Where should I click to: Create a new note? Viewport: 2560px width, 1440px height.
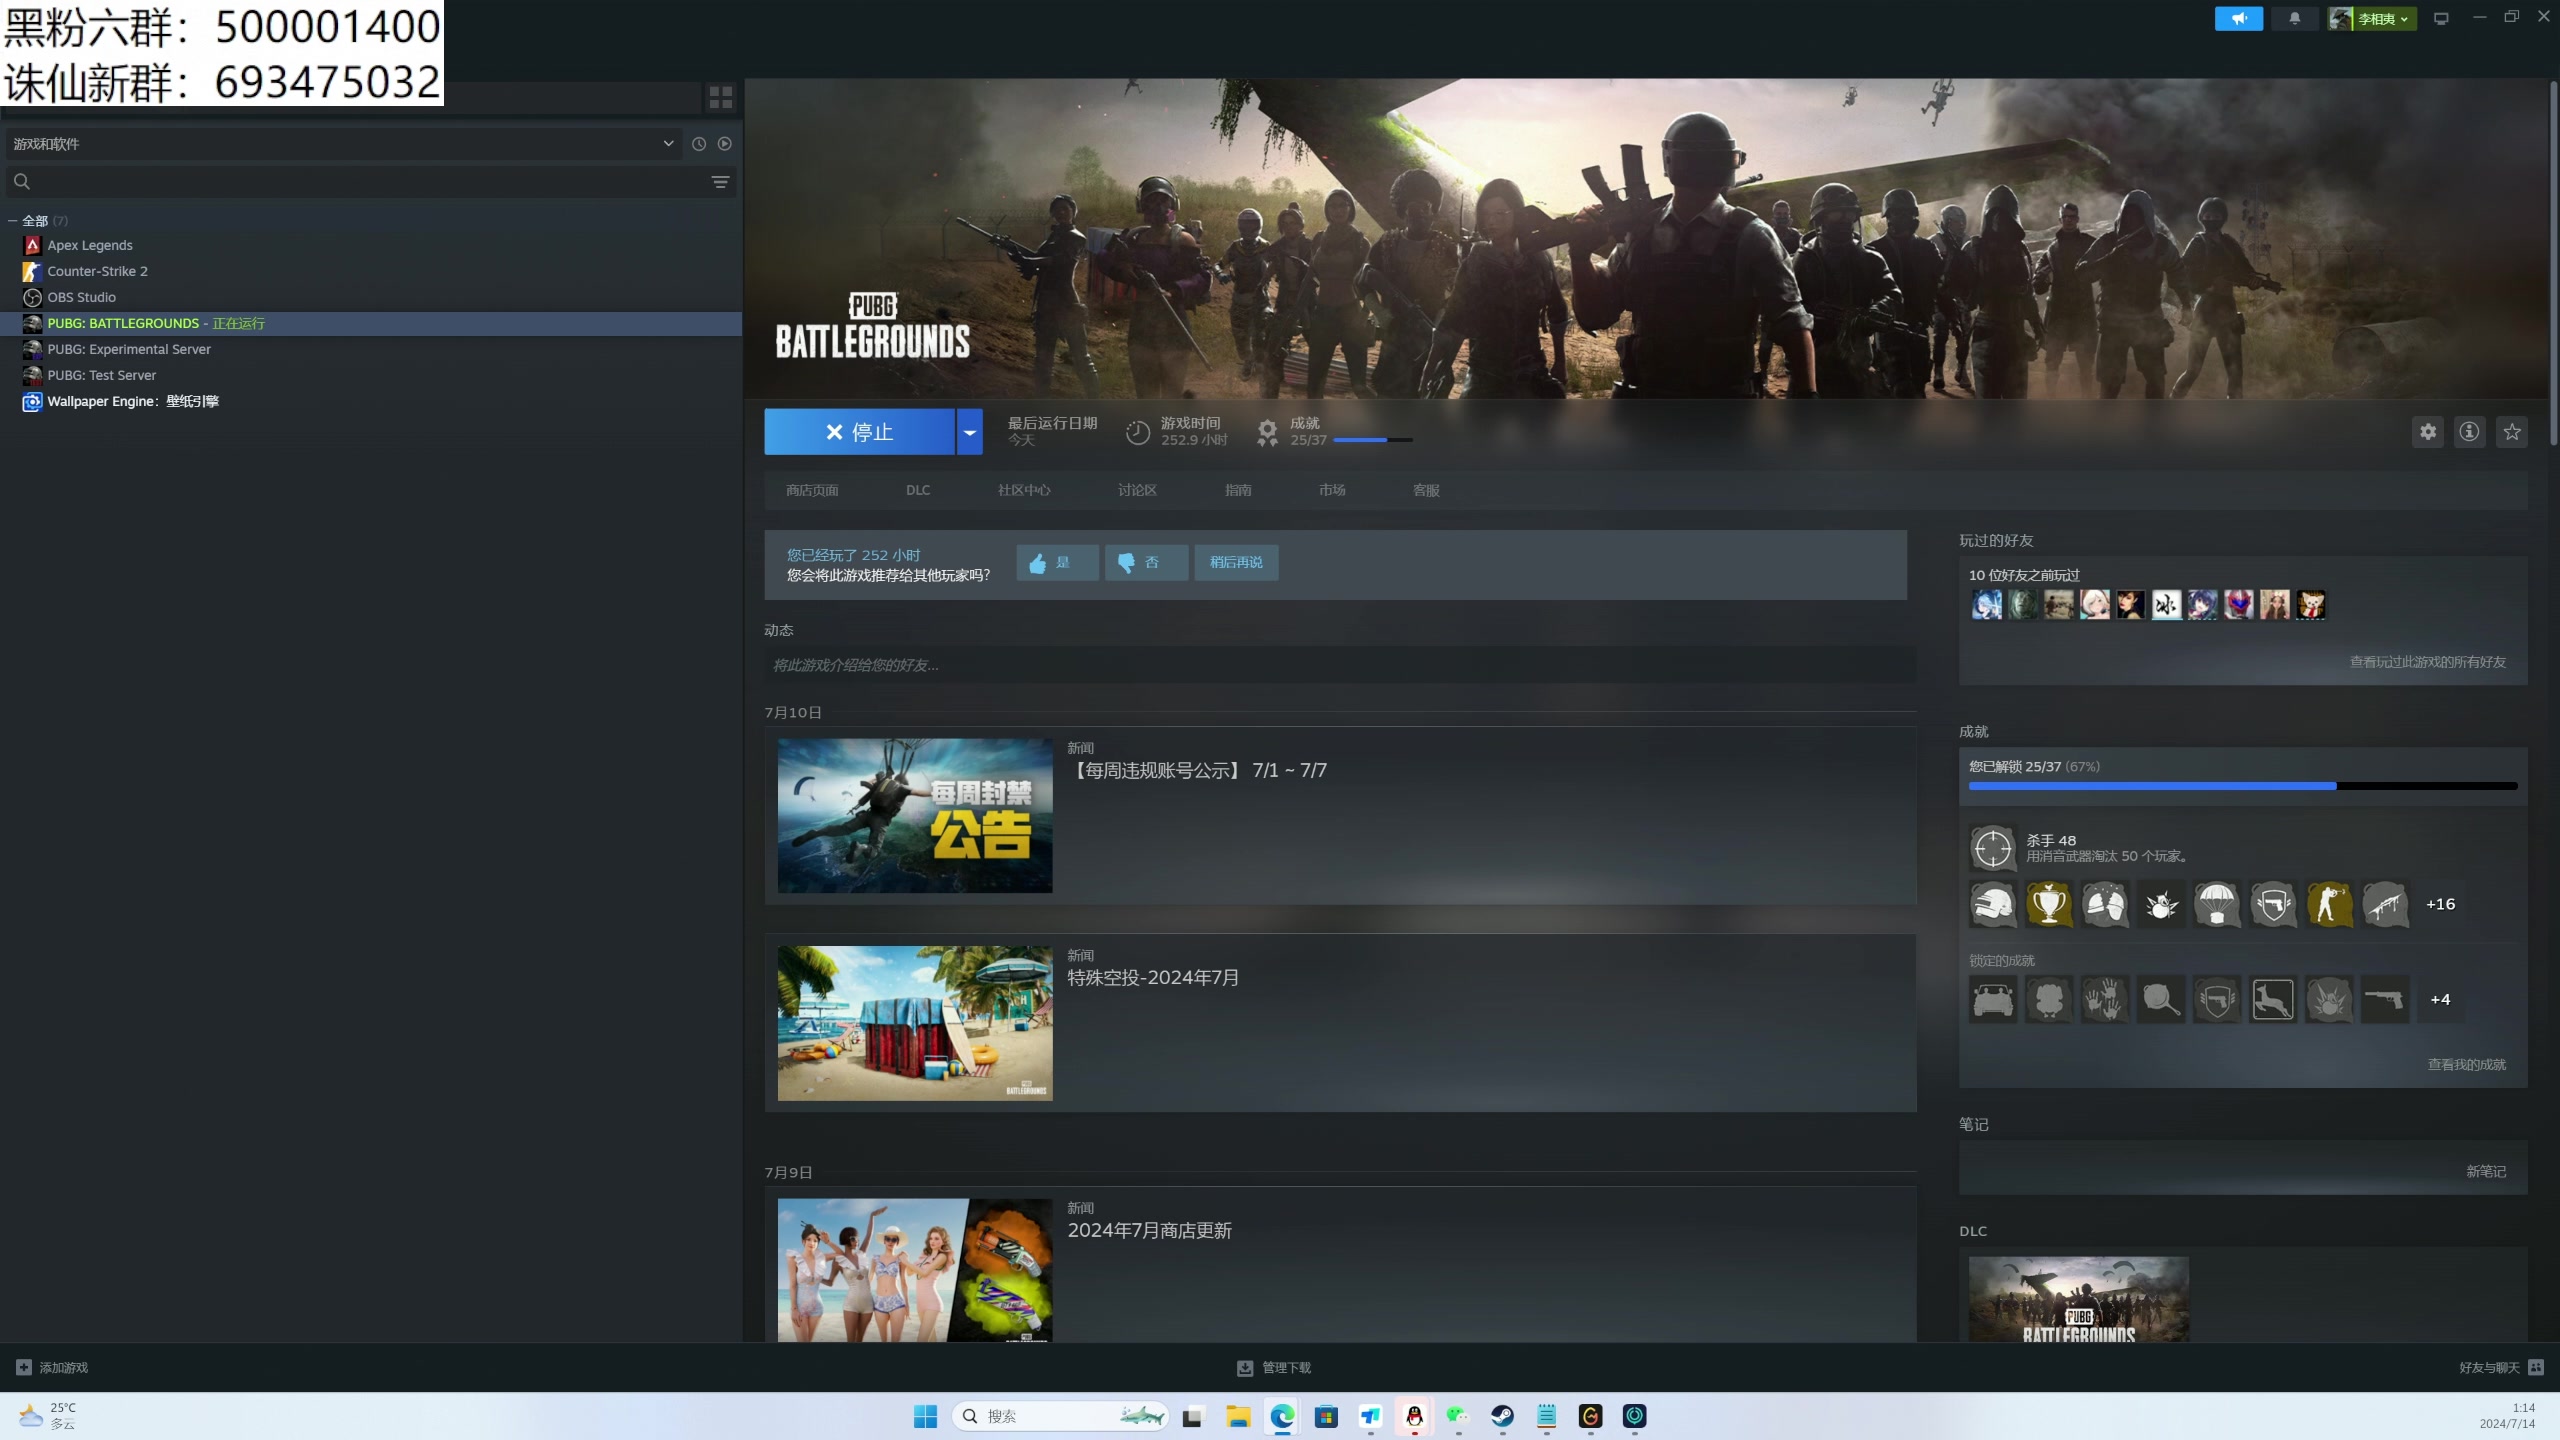(2485, 1172)
